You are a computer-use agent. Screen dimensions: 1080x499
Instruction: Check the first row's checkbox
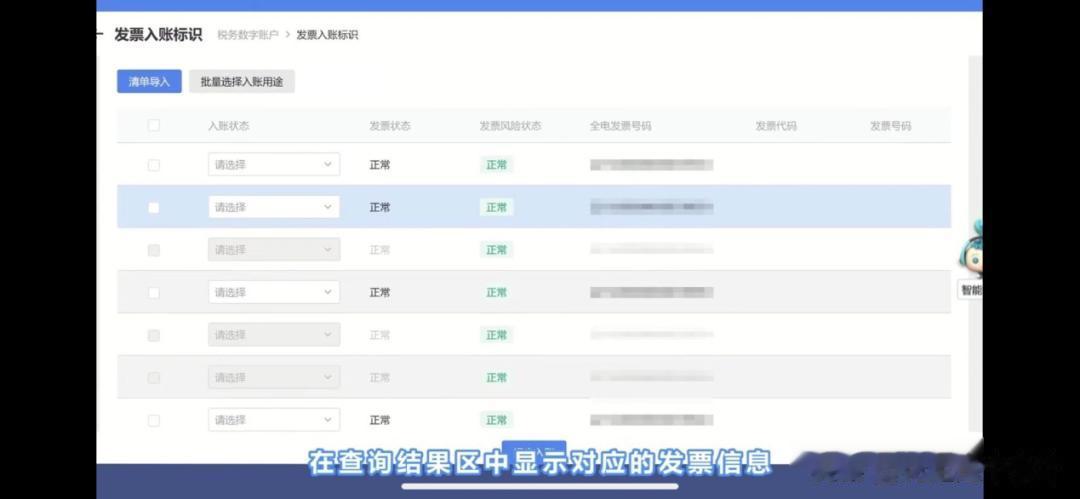[x=154, y=165]
